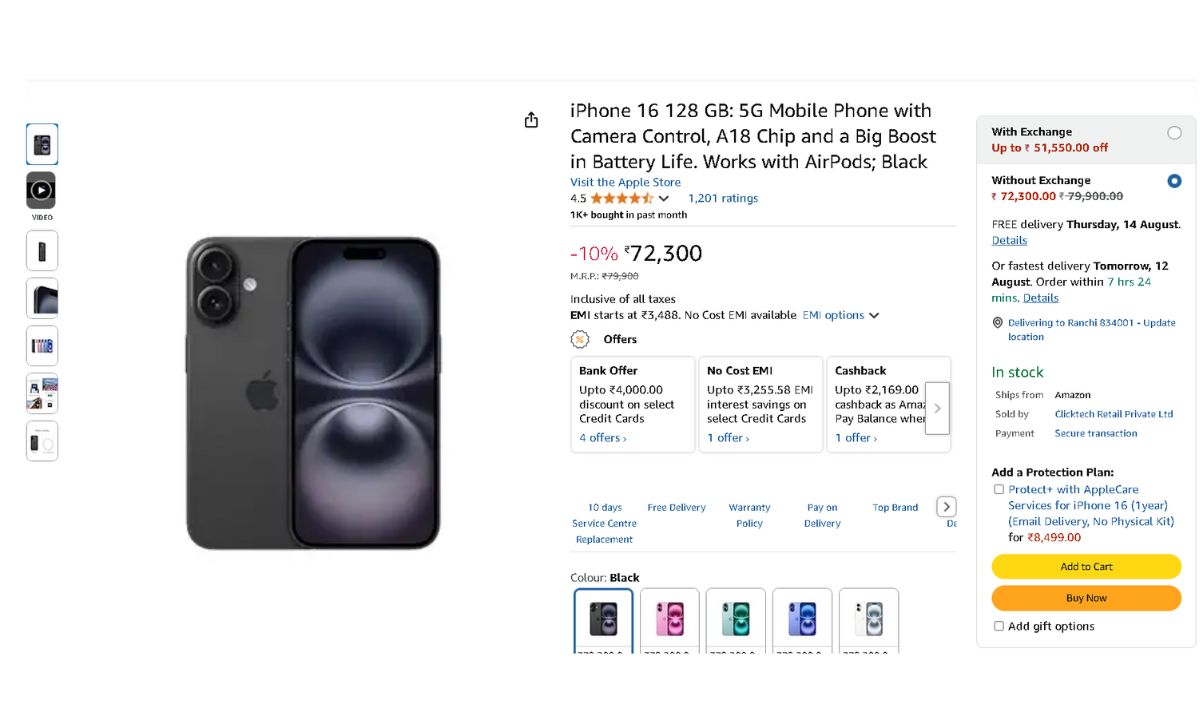Open the 4 offers bank offer link
Viewport: 1200px width, 720px height.
click(x=603, y=438)
